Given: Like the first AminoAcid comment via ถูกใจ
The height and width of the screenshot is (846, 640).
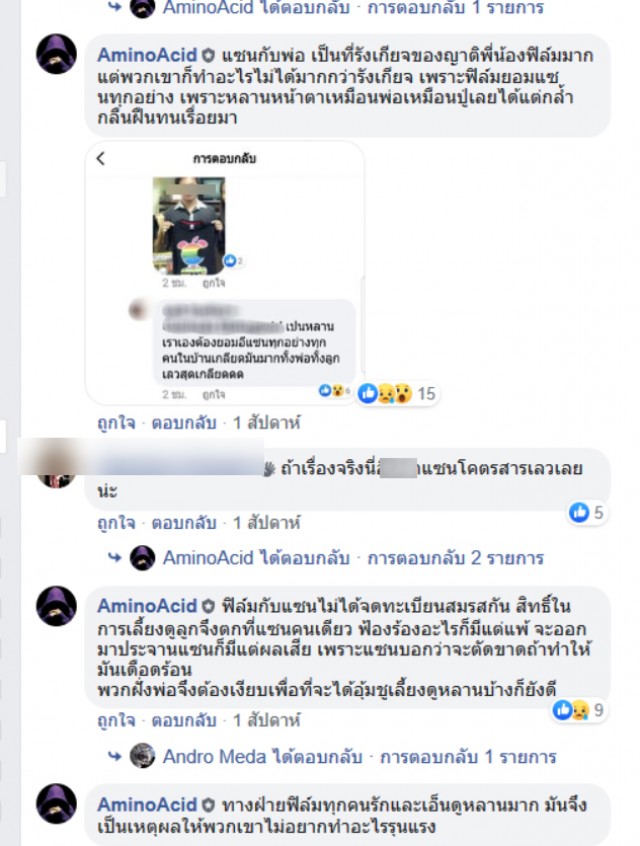Looking at the screenshot, I should pyautogui.click(x=116, y=423).
